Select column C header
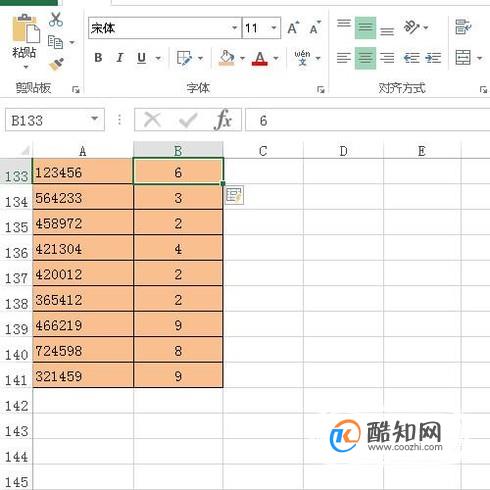 click(263, 151)
